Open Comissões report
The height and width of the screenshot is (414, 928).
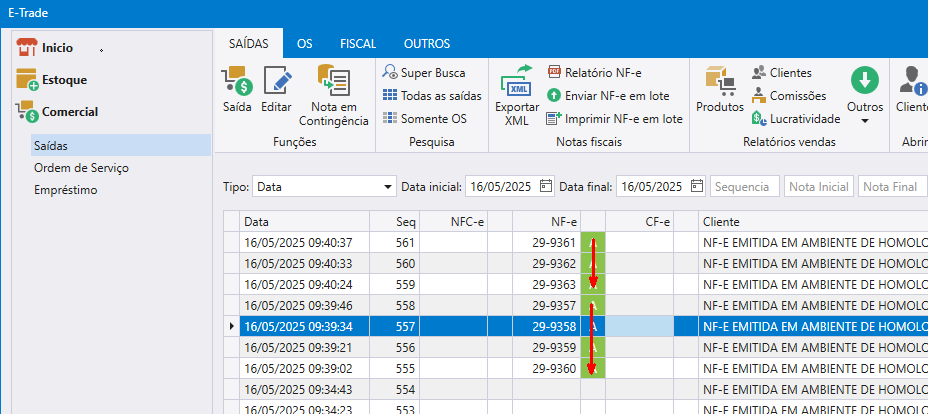coord(789,96)
